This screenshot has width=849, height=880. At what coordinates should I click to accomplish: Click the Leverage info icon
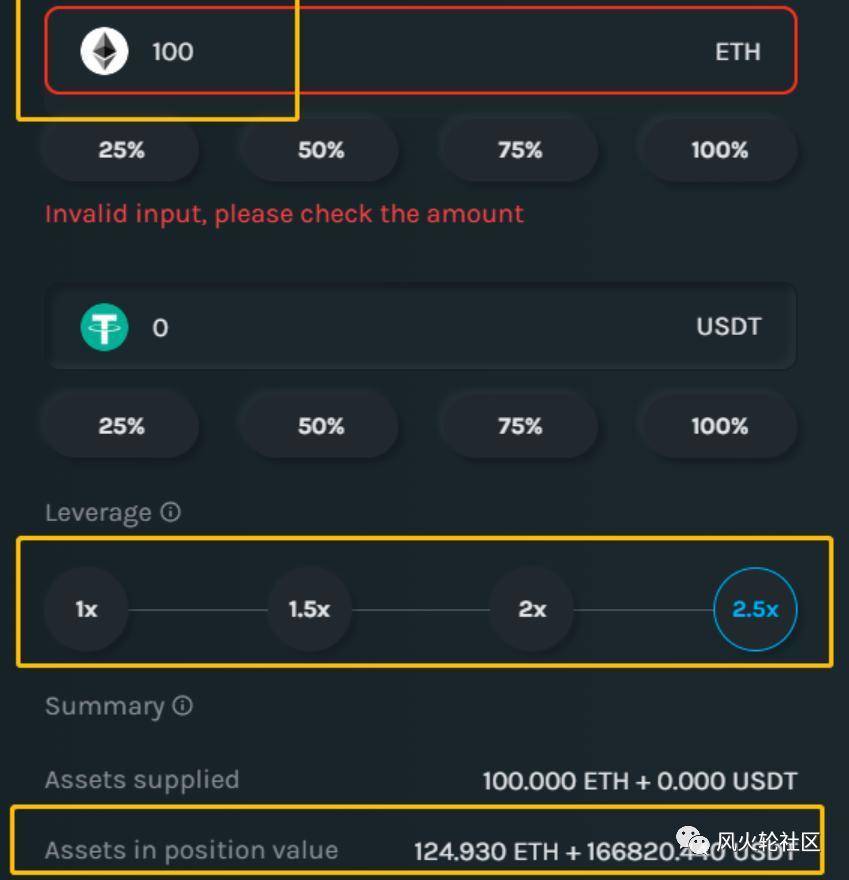tap(171, 512)
